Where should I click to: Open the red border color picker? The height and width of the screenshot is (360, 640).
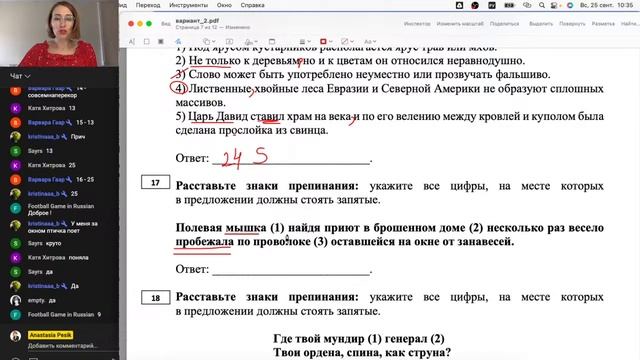[x=326, y=42]
